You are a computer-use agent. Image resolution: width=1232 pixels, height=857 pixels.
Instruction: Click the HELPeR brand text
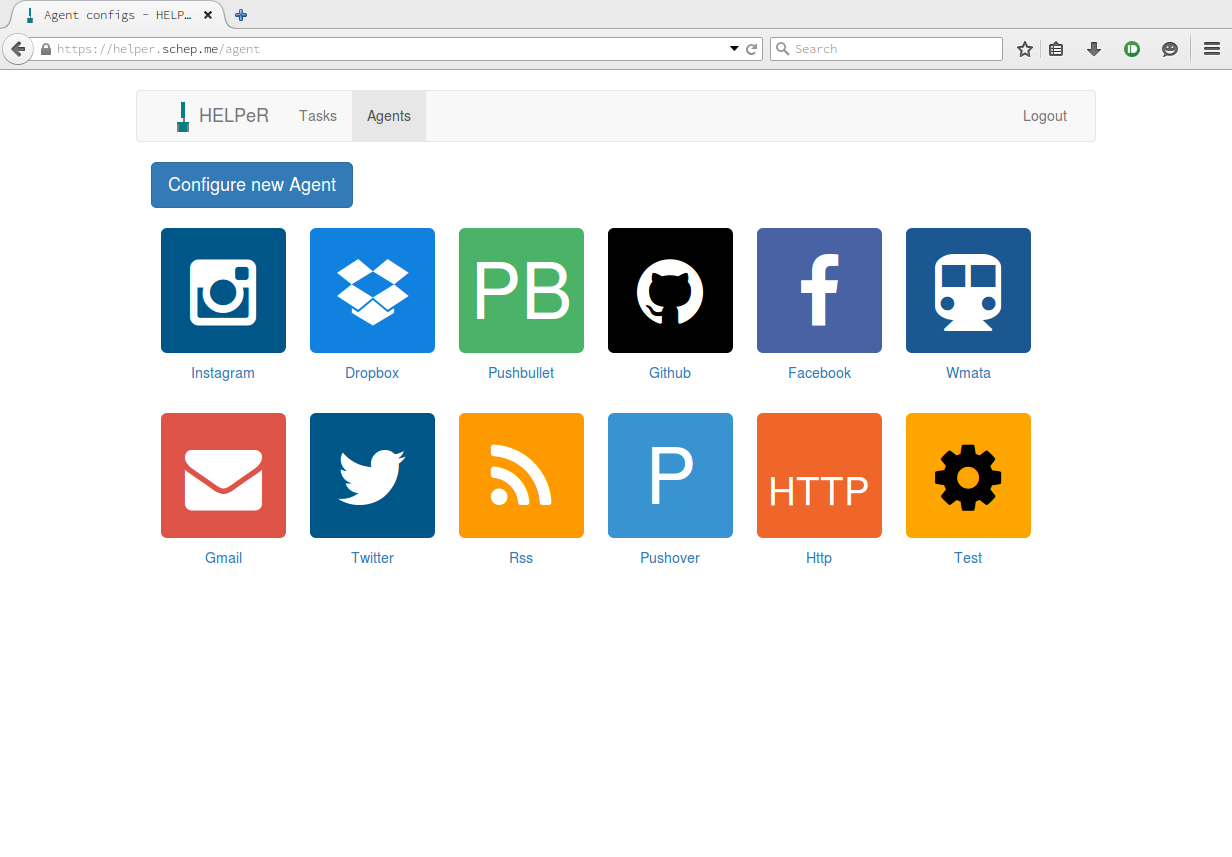[x=234, y=116]
